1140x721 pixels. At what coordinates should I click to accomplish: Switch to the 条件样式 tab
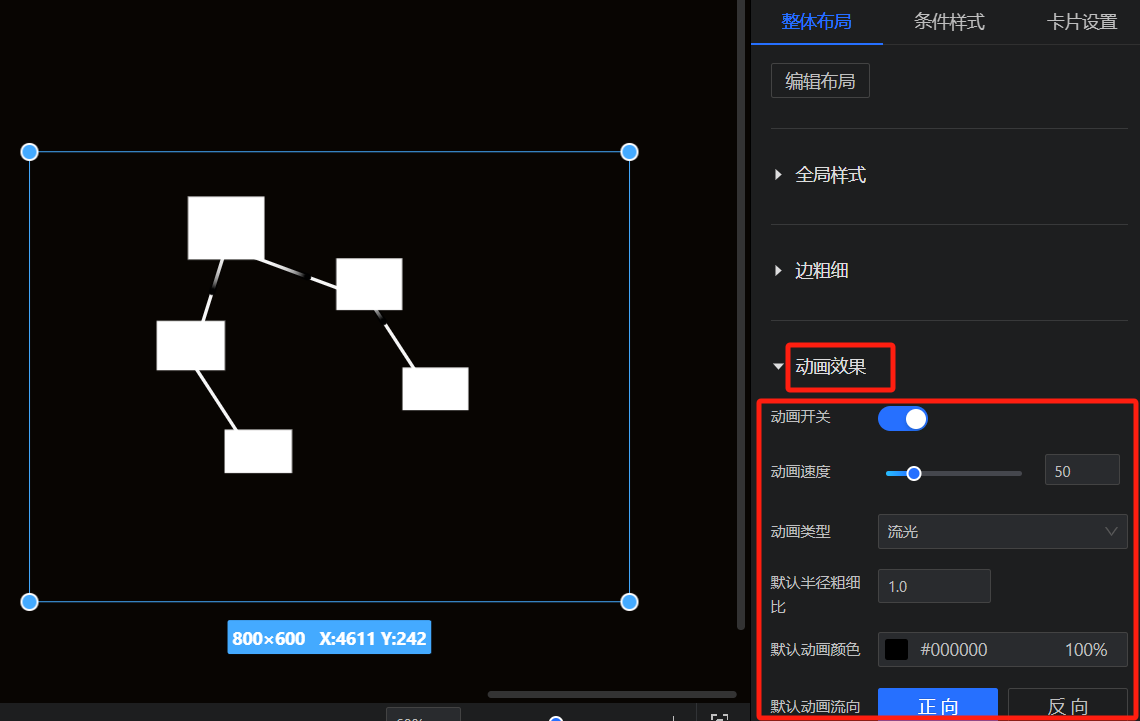pyautogui.click(x=949, y=22)
